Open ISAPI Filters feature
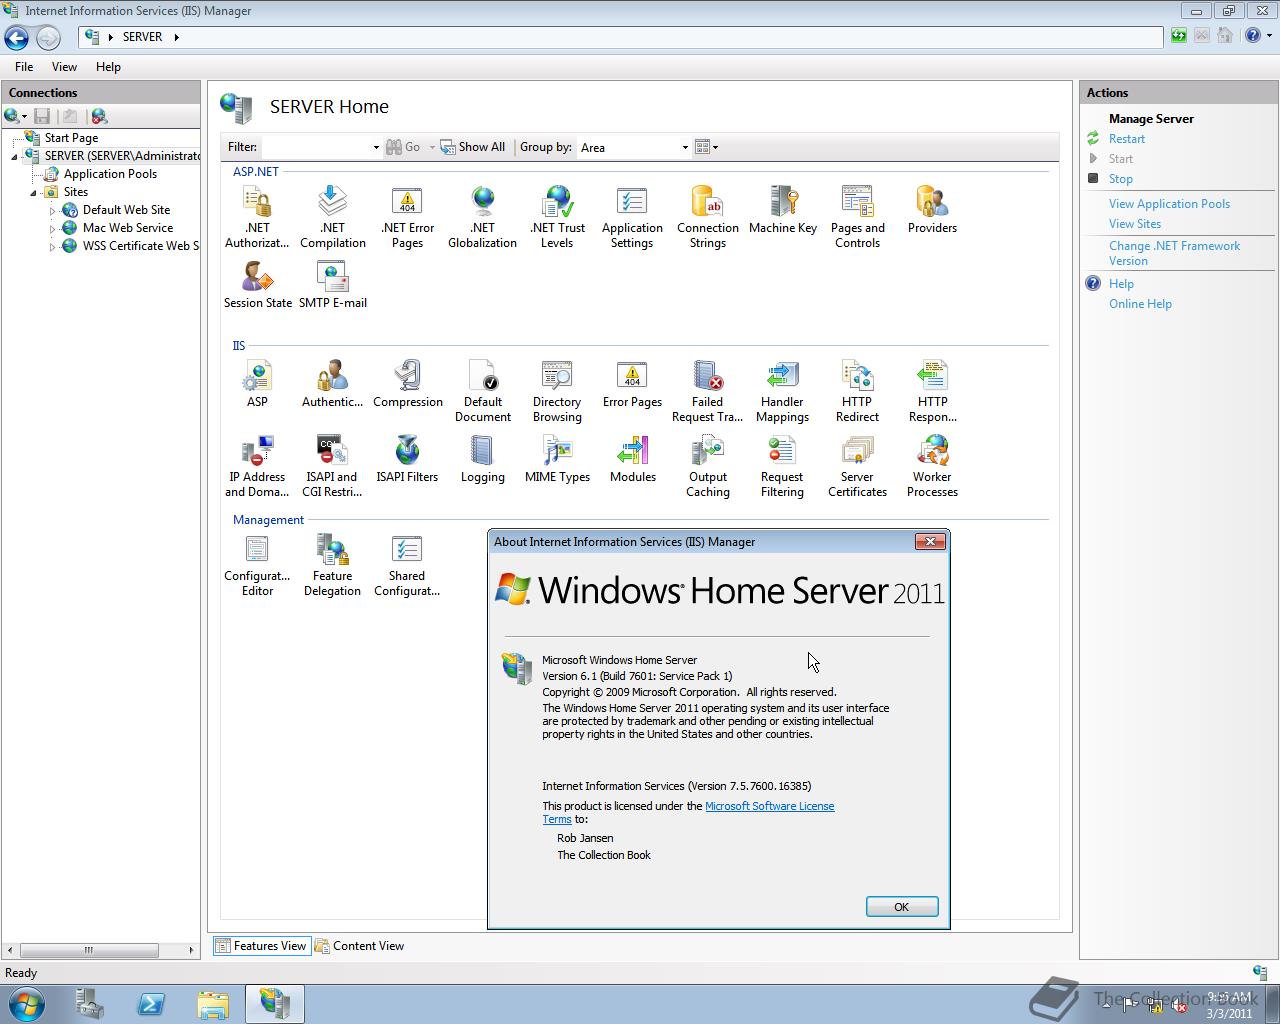The image size is (1280, 1024). click(407, 459)
